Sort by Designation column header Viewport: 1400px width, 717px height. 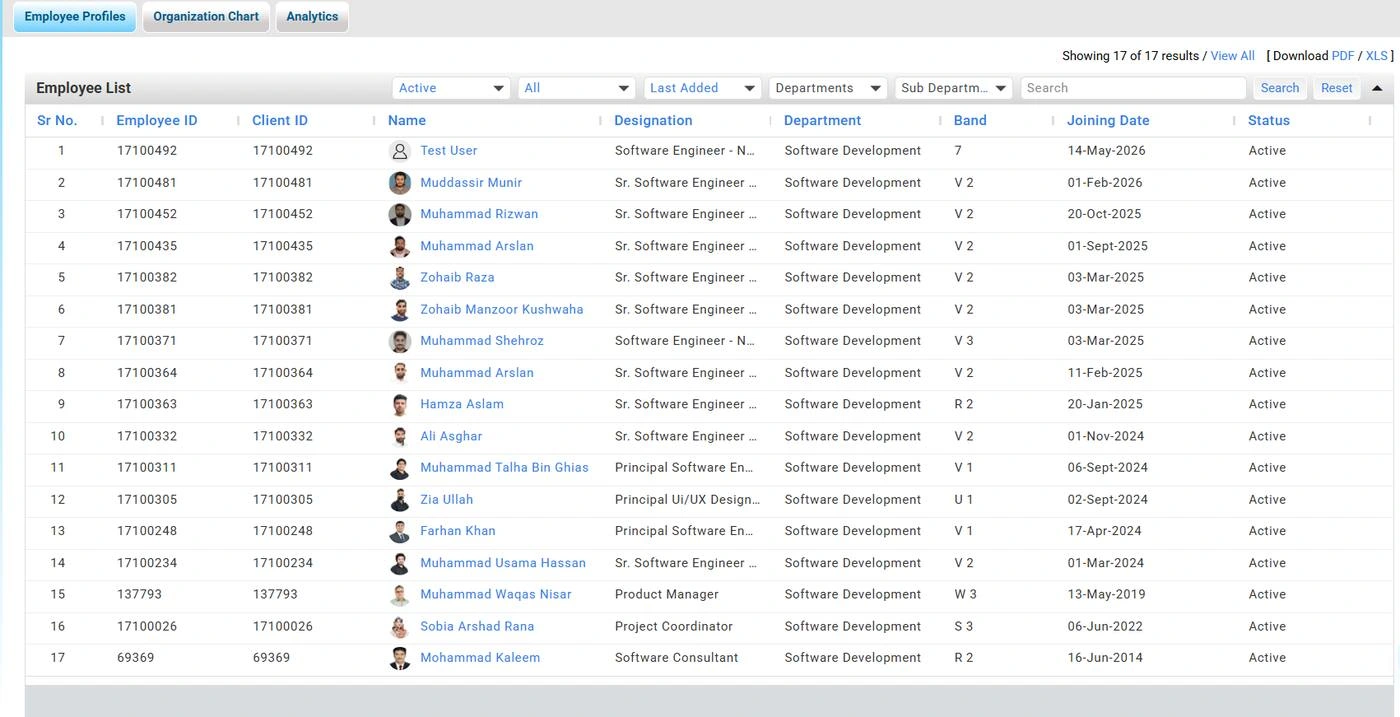653,120
